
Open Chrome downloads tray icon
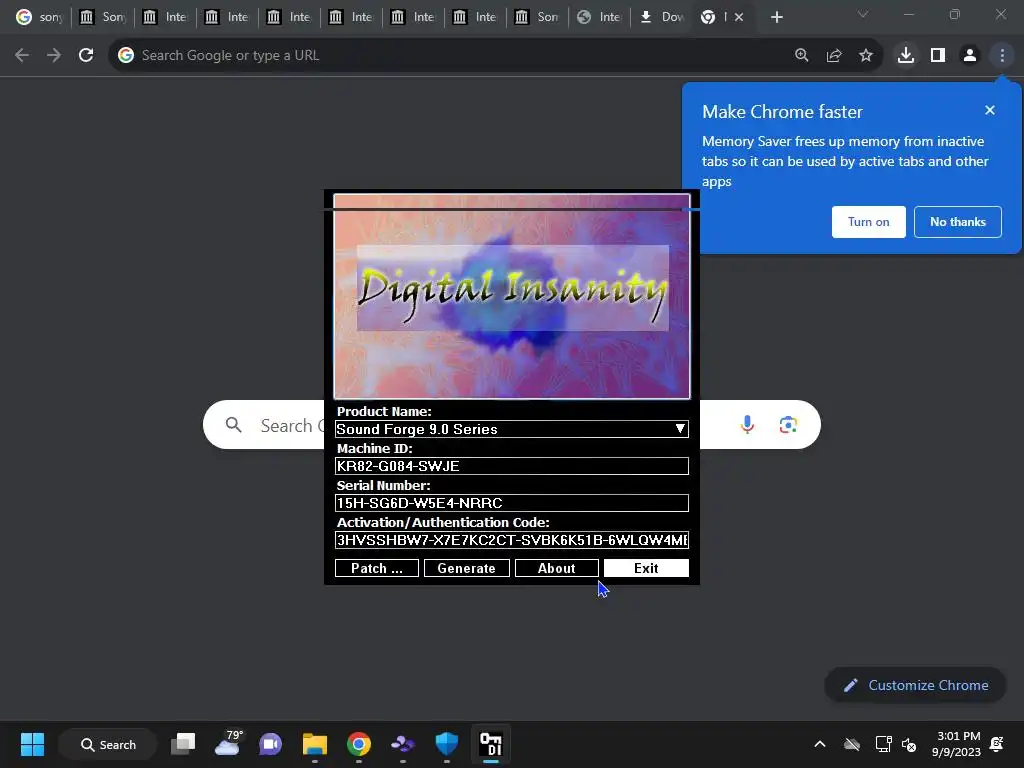click(906, 56)
